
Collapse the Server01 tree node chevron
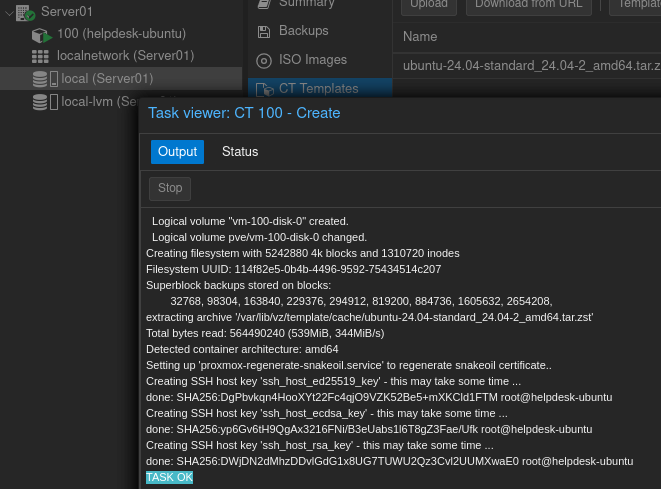(x=9, y=13)
